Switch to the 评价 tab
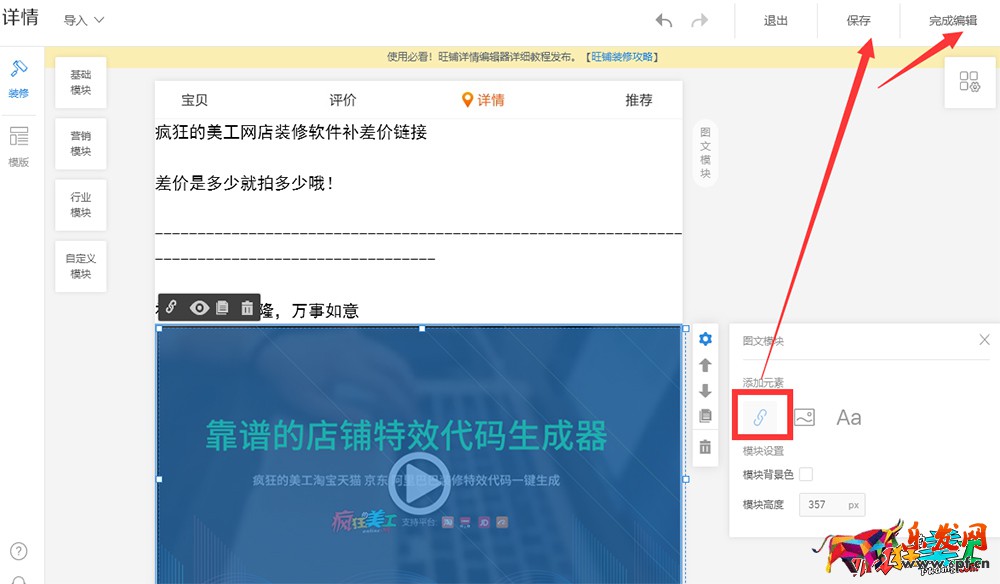The width and height of the screenshot is (1000, 584). point(342,100)
